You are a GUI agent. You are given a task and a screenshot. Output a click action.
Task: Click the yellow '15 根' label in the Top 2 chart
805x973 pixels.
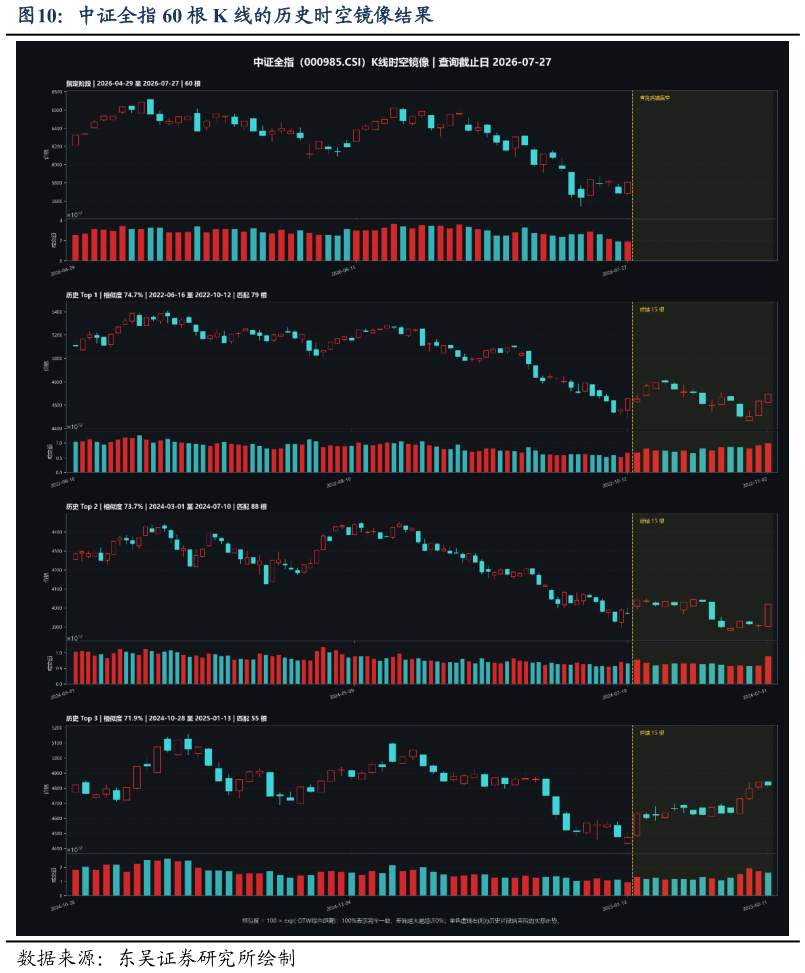point(652,521)
